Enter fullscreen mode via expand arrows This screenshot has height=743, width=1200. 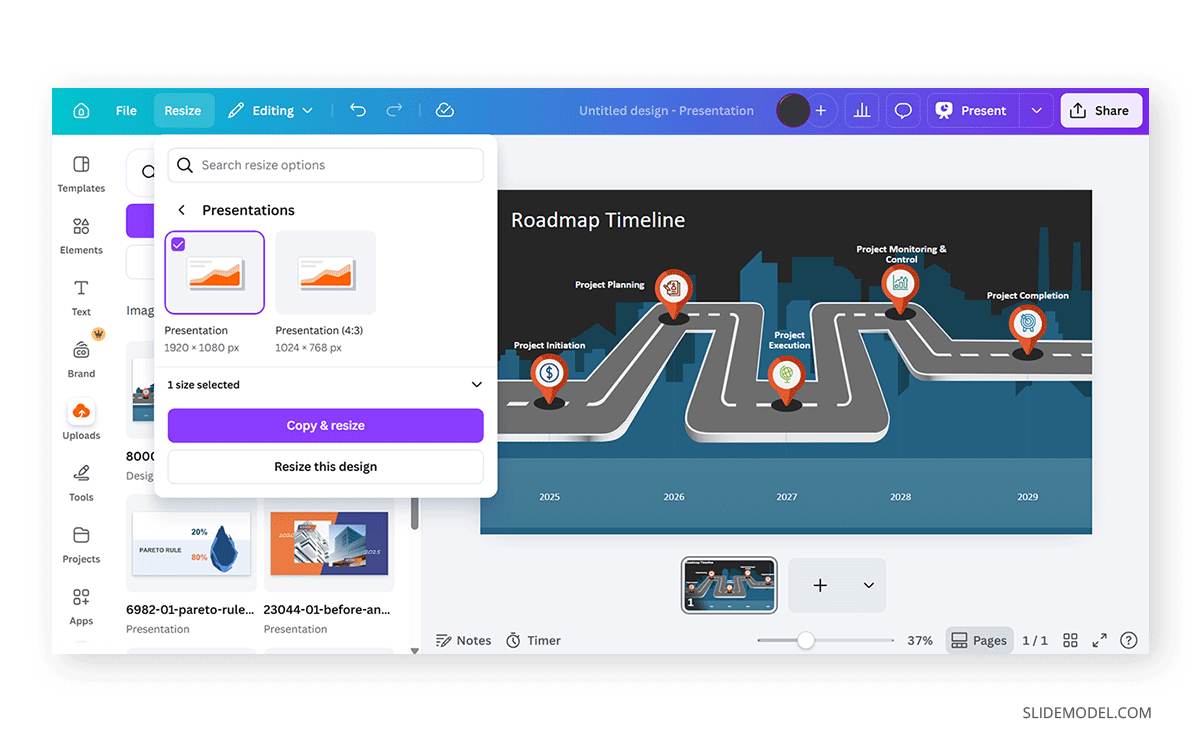tap(1099, 640)
